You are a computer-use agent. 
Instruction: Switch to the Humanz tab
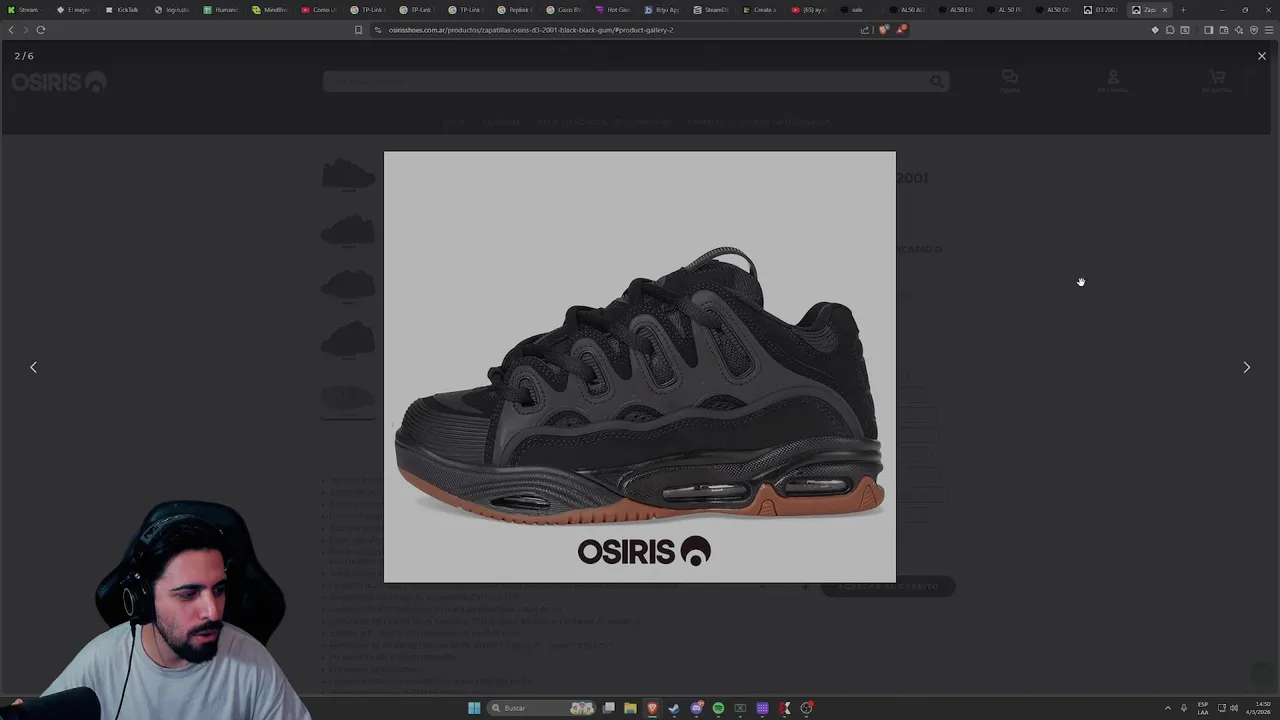(x=220, y=10)
